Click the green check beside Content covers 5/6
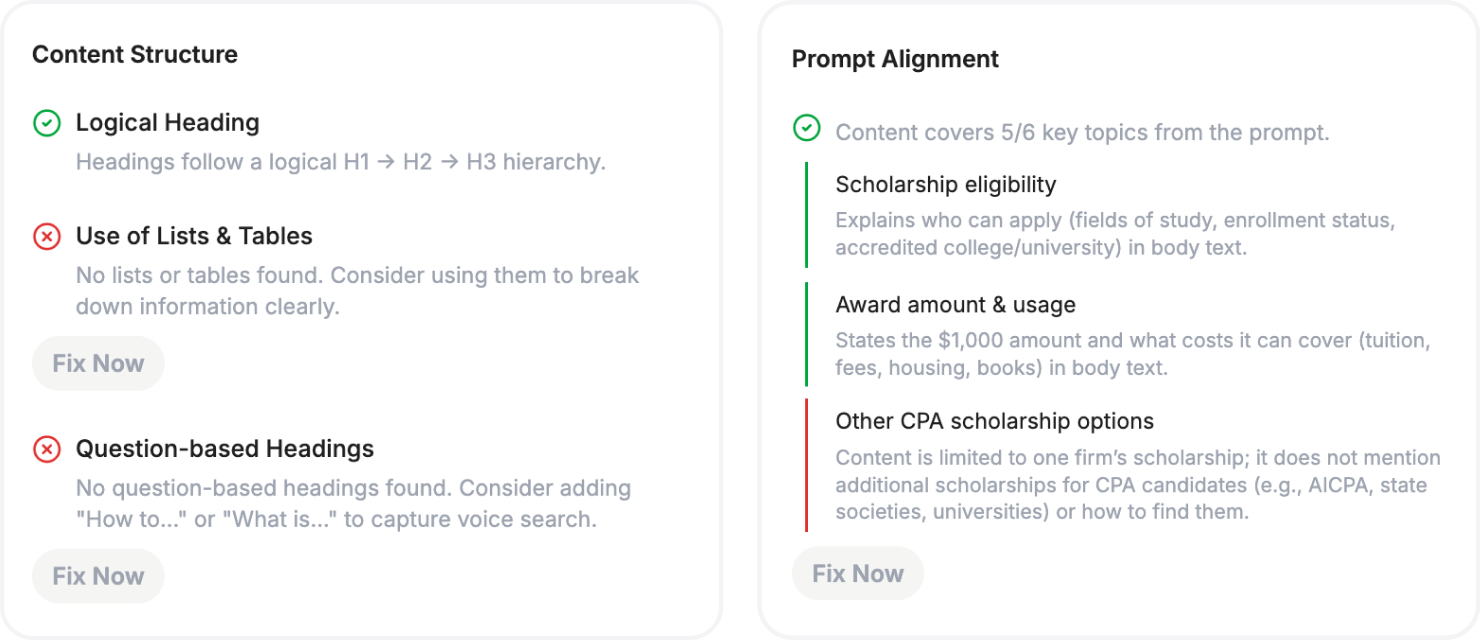The width and height of the screenshot is (1480, 640). click(x=807, y=129)
